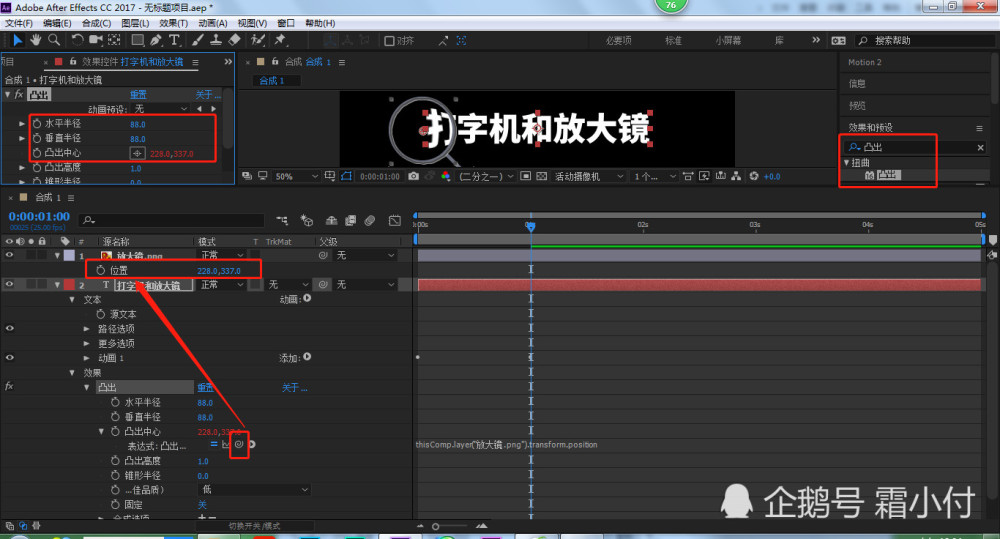Open the Motion 2 panel

click(x=864, y=63)
